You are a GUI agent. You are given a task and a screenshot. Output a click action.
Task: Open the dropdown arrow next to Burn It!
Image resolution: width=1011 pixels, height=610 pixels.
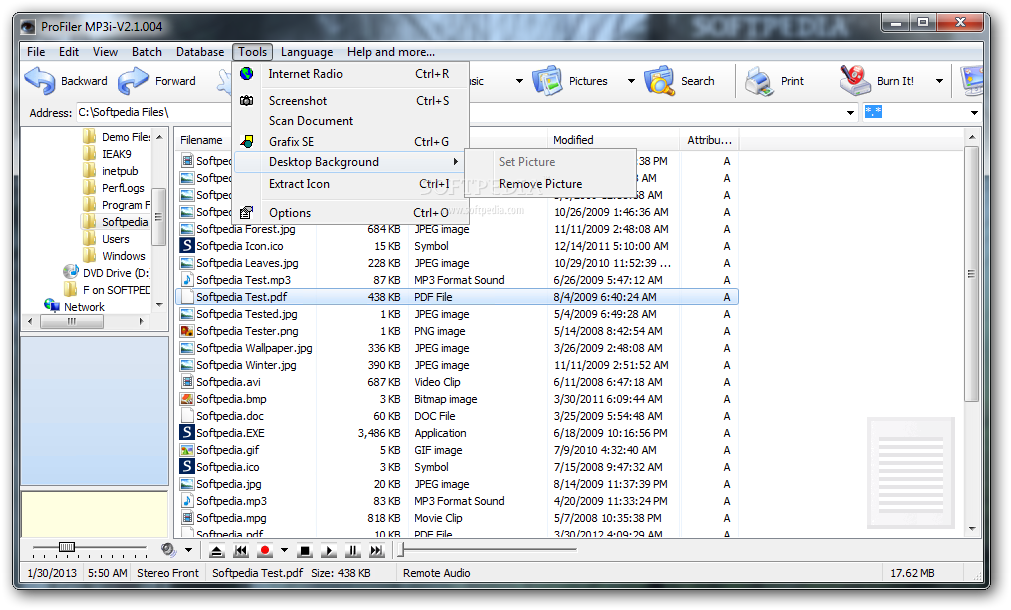tap(939, 81)
